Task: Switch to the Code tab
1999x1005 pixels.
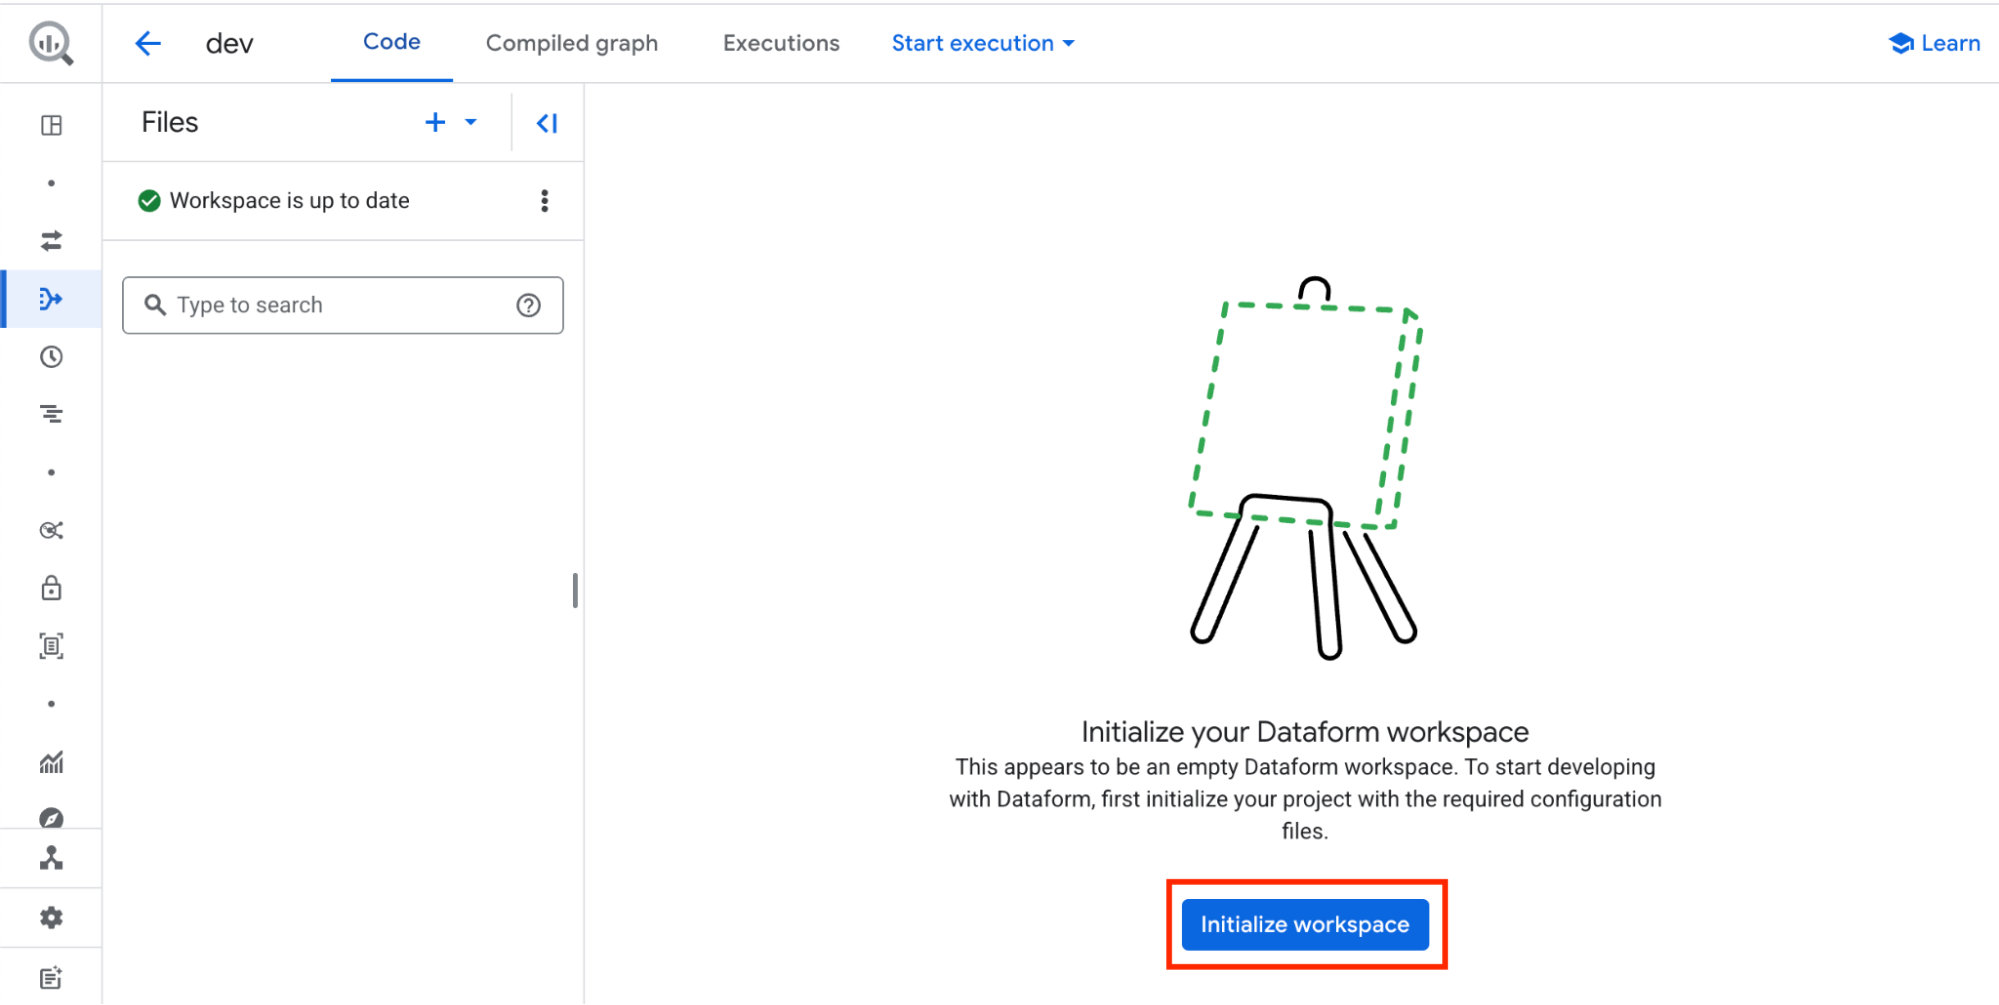Action: click(x=391, y=42)
